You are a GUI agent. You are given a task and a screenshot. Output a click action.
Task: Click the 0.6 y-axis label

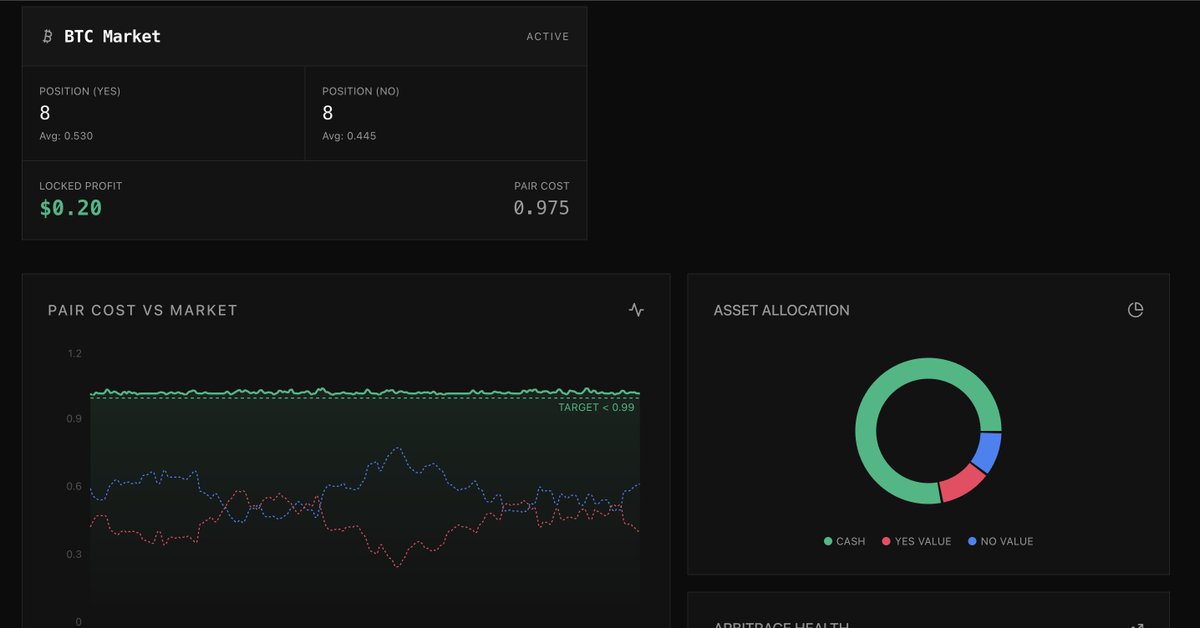pos(74,487)
